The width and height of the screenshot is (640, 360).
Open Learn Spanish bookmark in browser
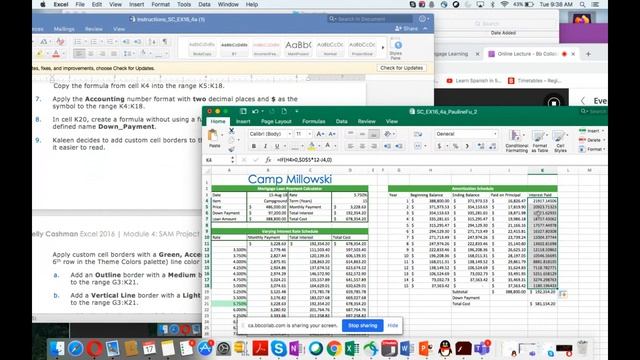tap(473, 81)
